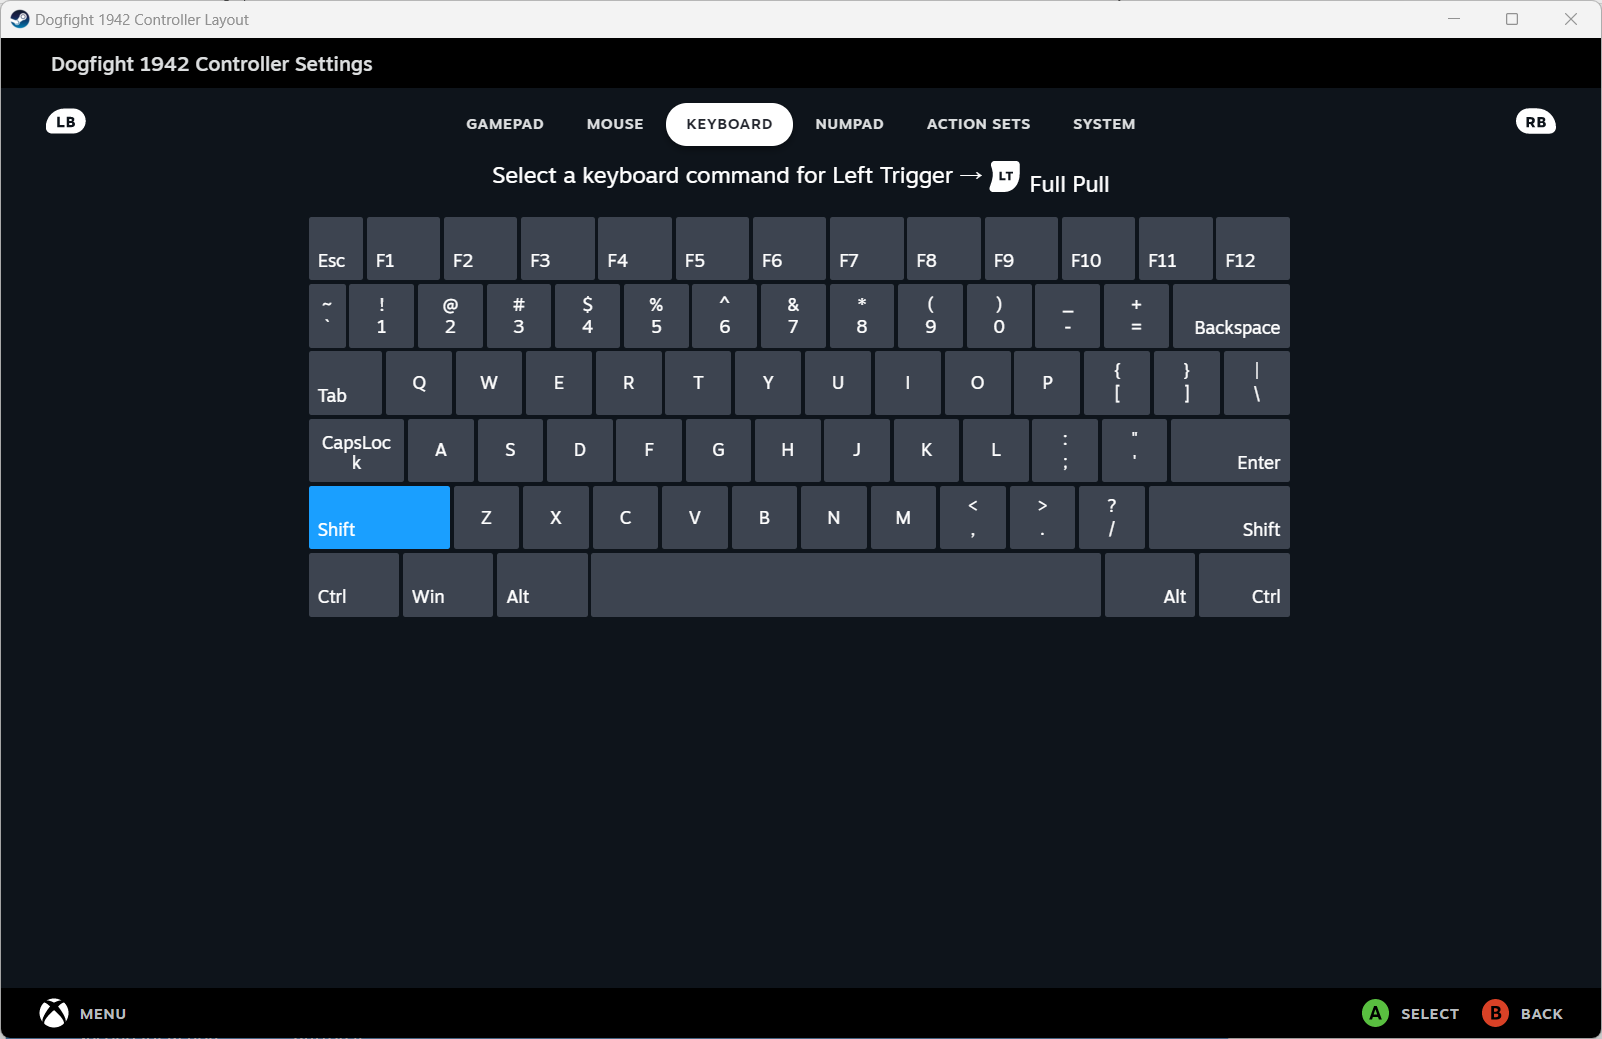Select the semicolon/colon key
This screenshot has width=1602, height=1039.
1065,451
